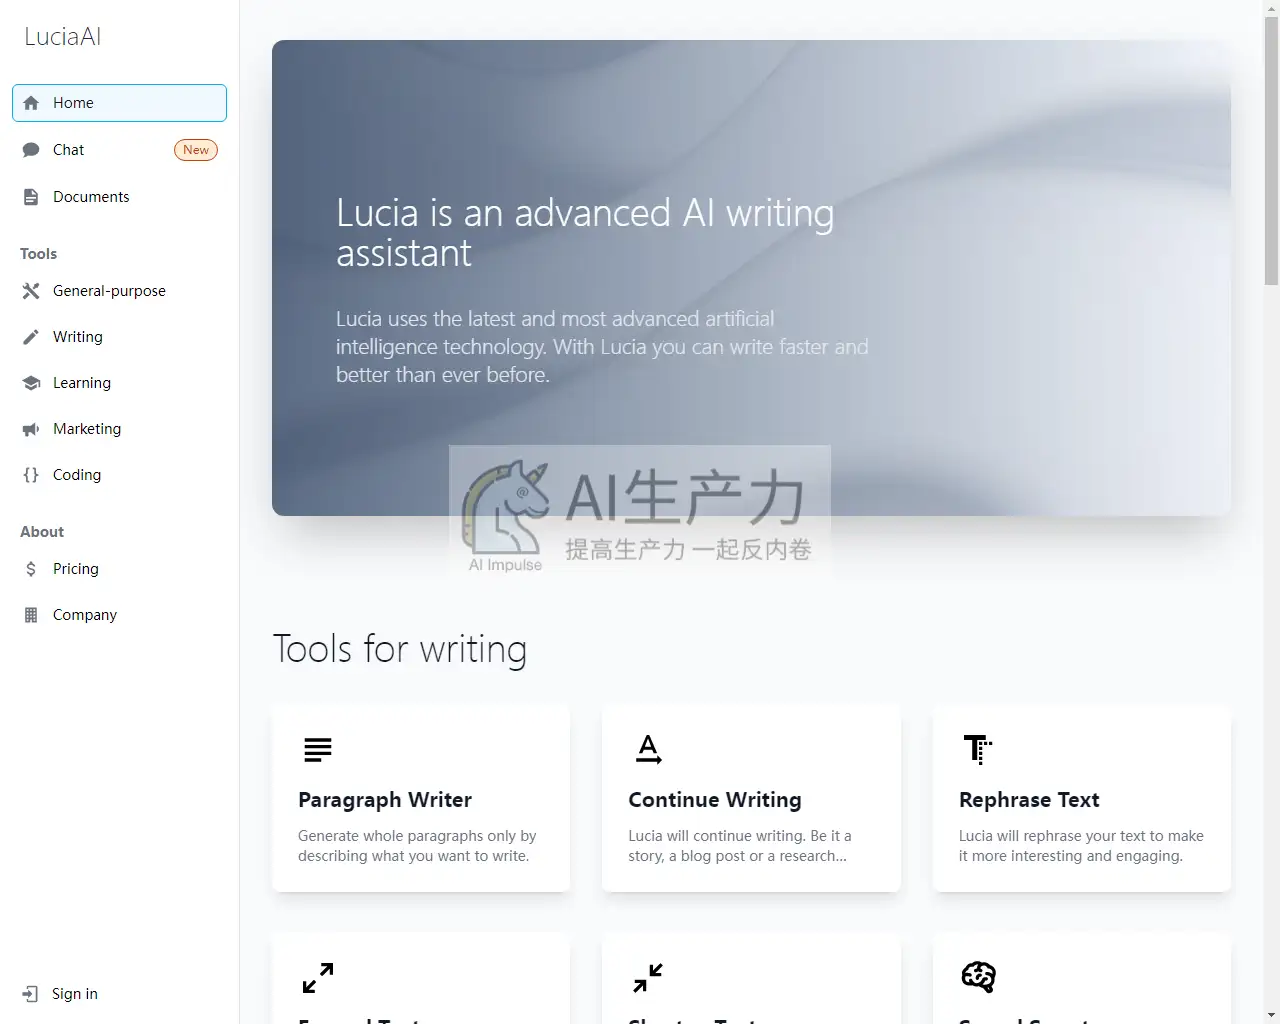Click the Sign in arrow icon
The height and width of the screenshot is (1024, 1280).
31,994
